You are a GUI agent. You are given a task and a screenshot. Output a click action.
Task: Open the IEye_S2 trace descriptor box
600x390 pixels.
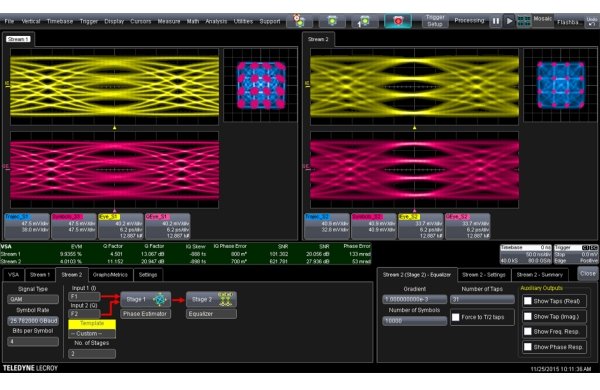click(421, 226)
